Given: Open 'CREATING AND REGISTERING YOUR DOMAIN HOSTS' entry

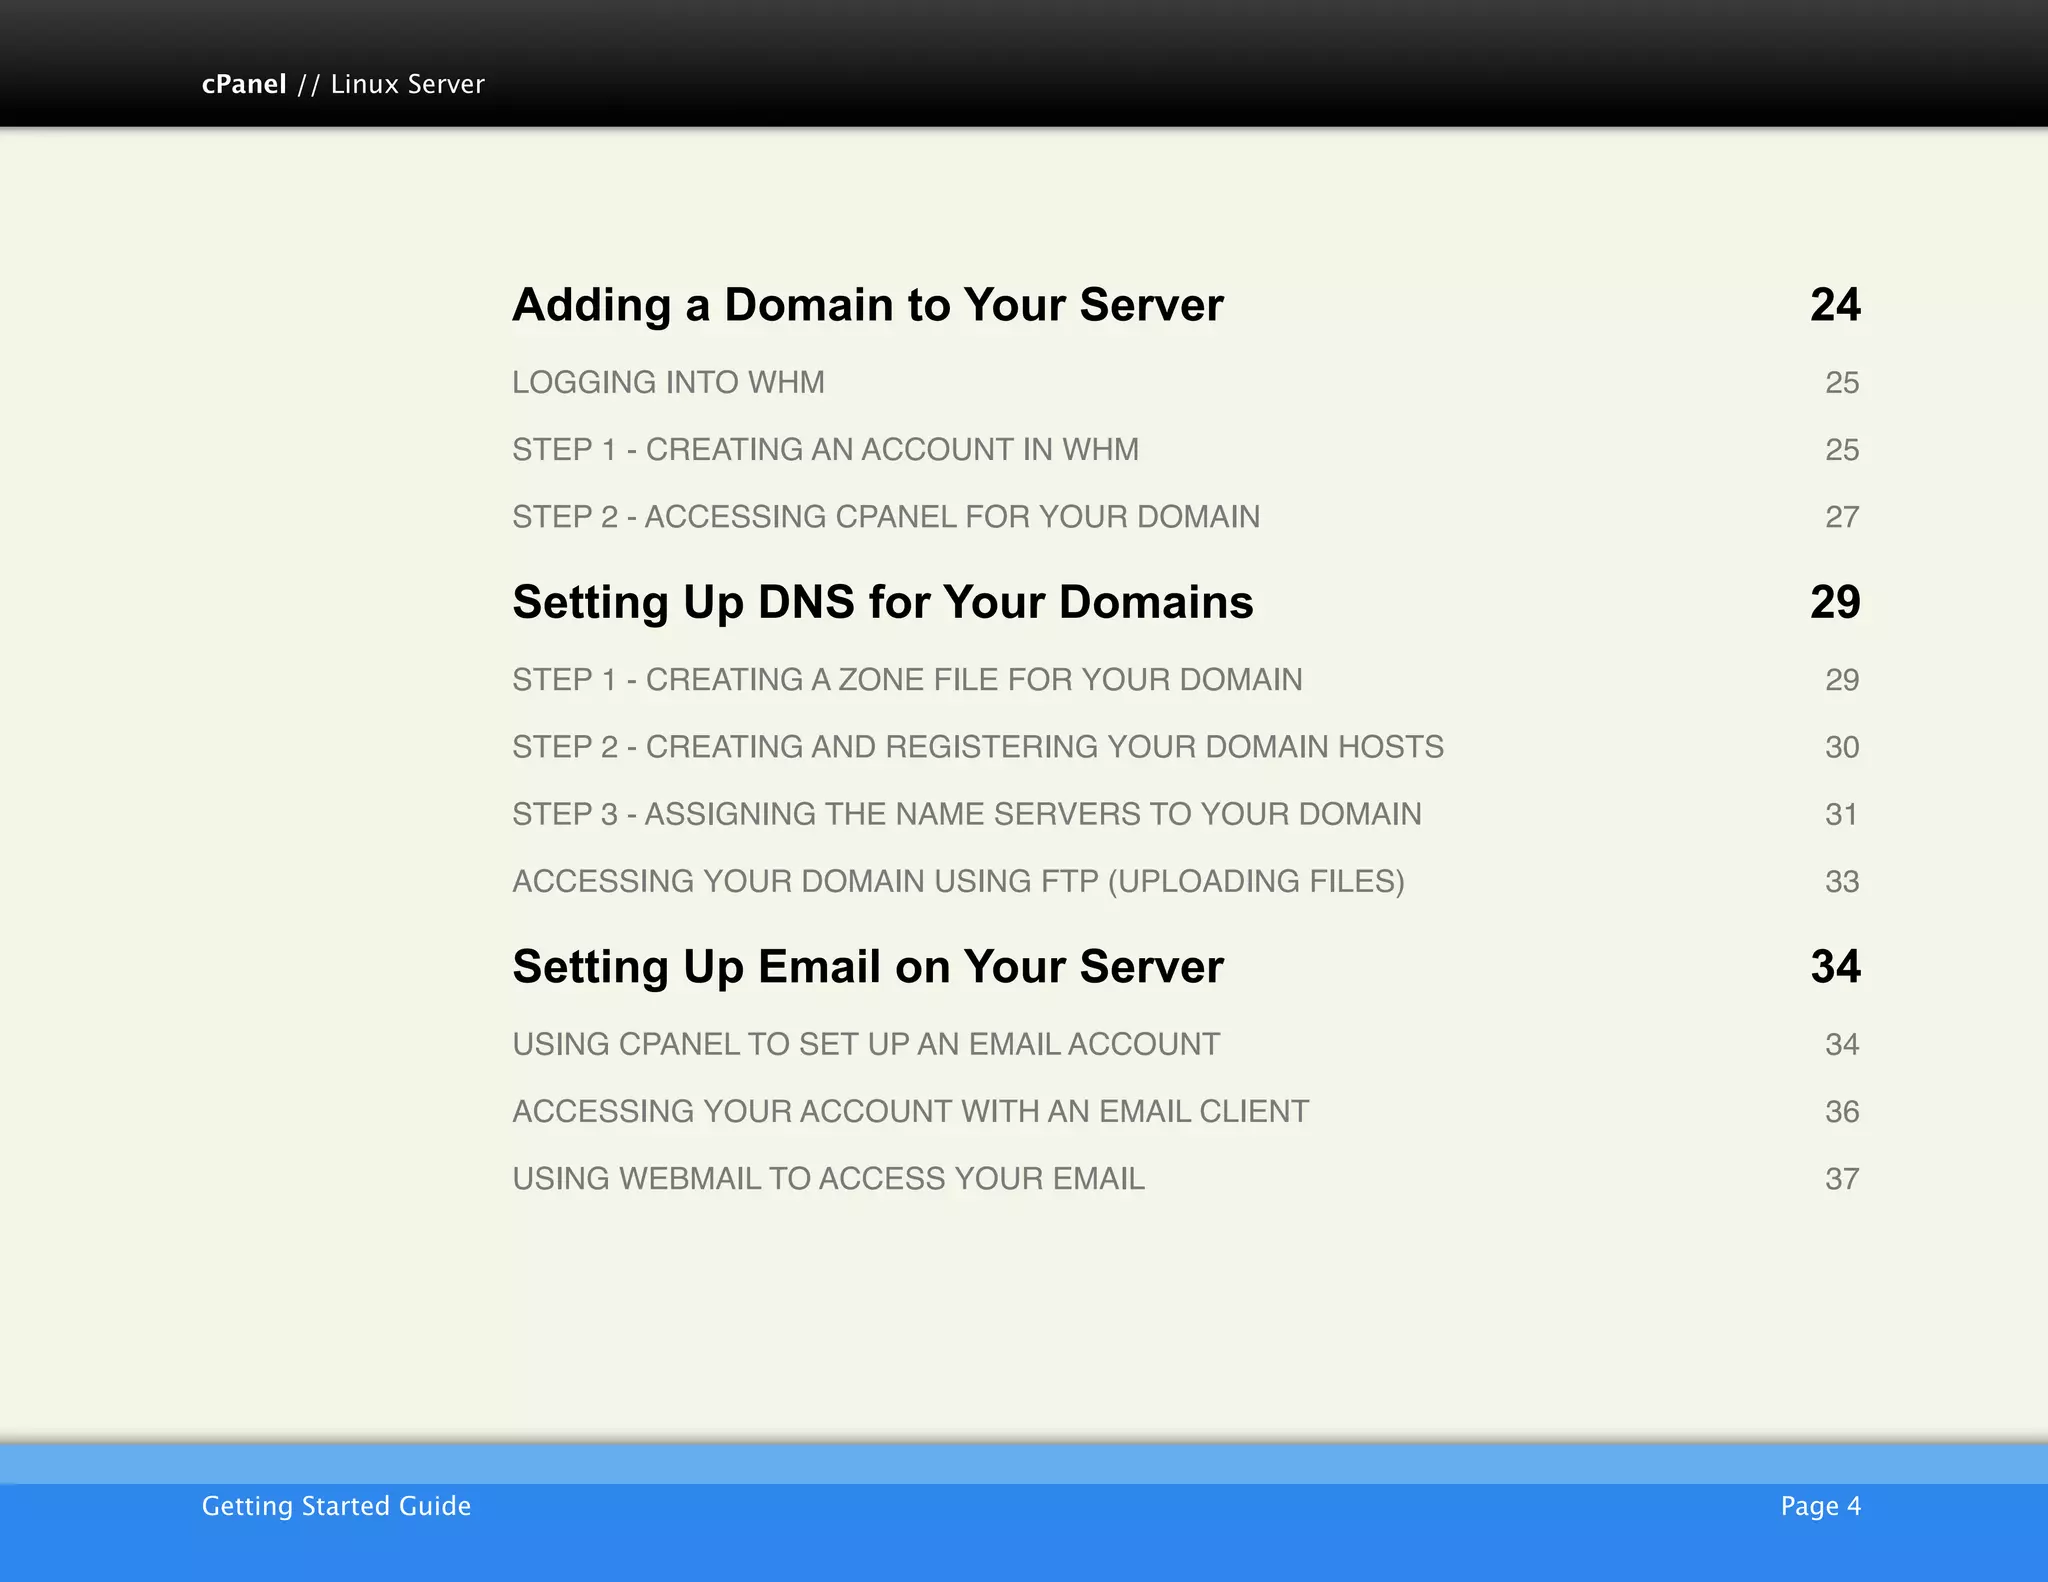Looking at the screenshot, I should point(978,746).
